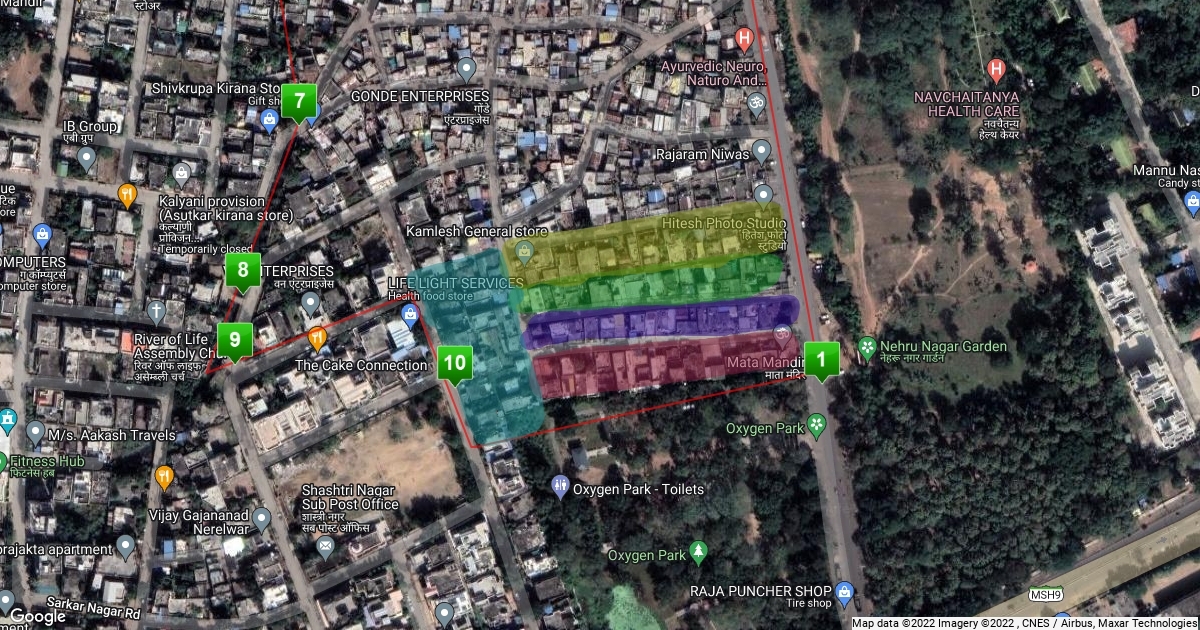
Task: Open the pin beneath the ENTERPRISES label
Action: pyautogui.click(x=311, y=301)
